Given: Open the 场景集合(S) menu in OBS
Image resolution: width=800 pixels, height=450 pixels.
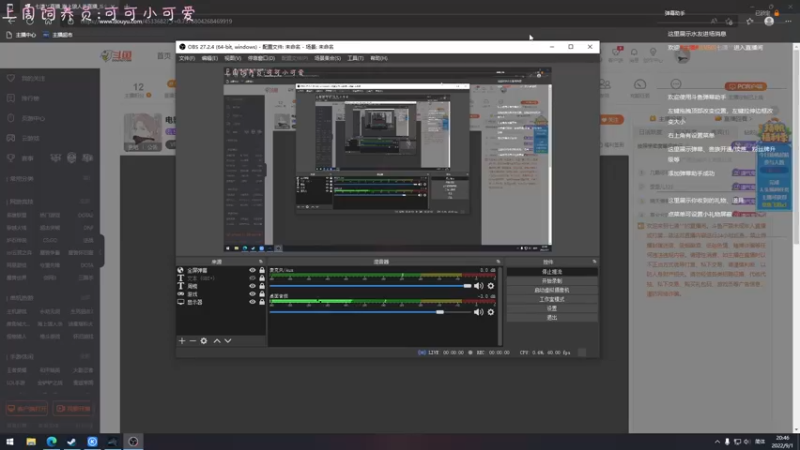Looking at the screenshot, I should click(x=328, y=58).
